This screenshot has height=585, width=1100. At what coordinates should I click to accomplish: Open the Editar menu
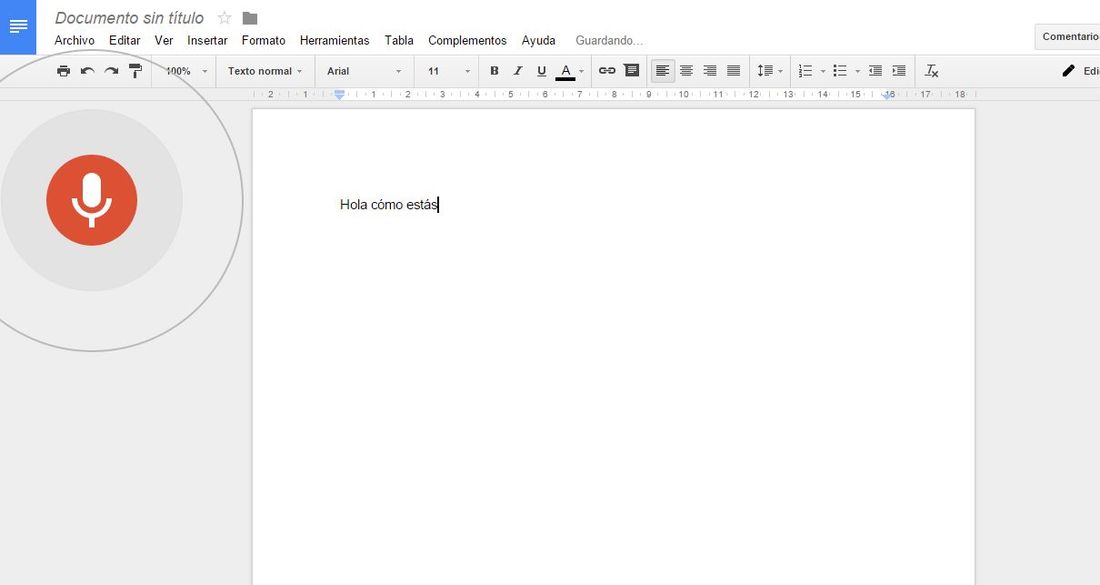point(124,41)
